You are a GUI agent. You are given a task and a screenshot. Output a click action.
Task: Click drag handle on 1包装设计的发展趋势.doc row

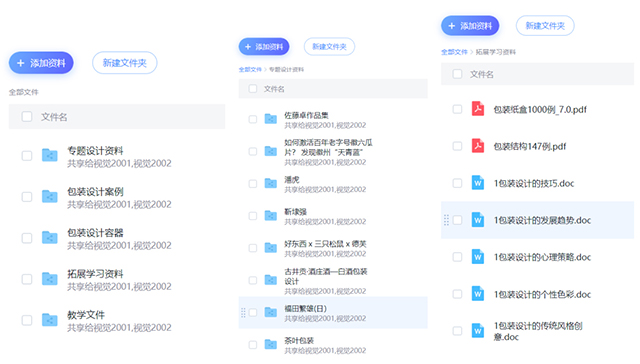pyautogui.click(x=446, y=220)
